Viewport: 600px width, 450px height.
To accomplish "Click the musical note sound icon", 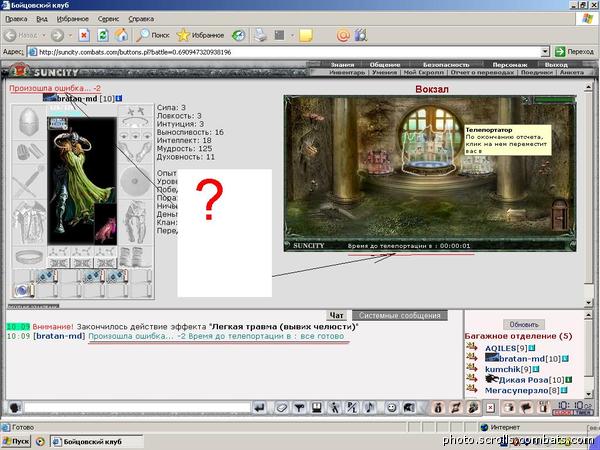I will coord(369,408).
